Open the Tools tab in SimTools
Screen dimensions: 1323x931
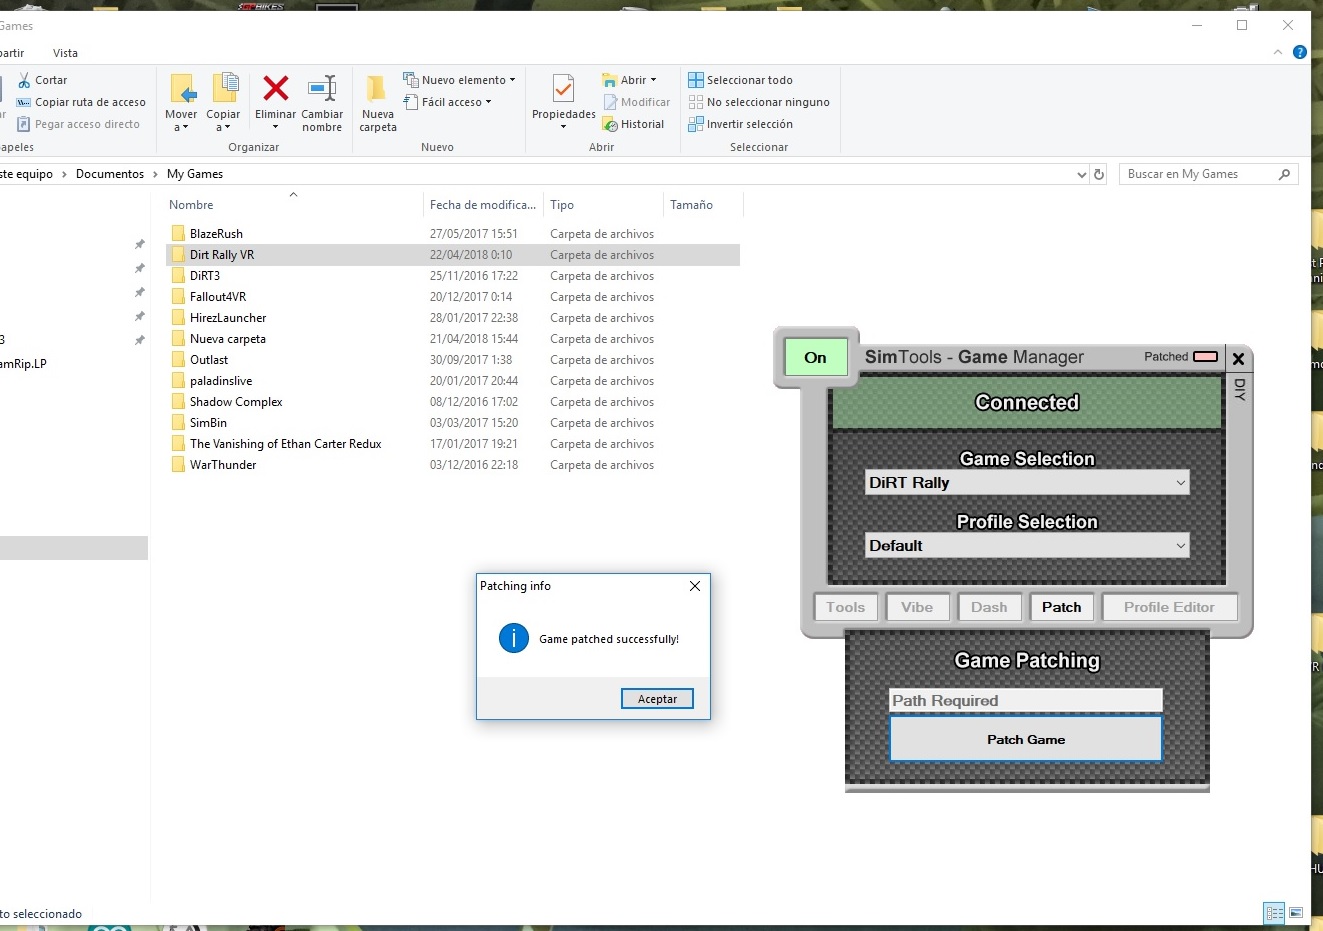coord(846,607)
